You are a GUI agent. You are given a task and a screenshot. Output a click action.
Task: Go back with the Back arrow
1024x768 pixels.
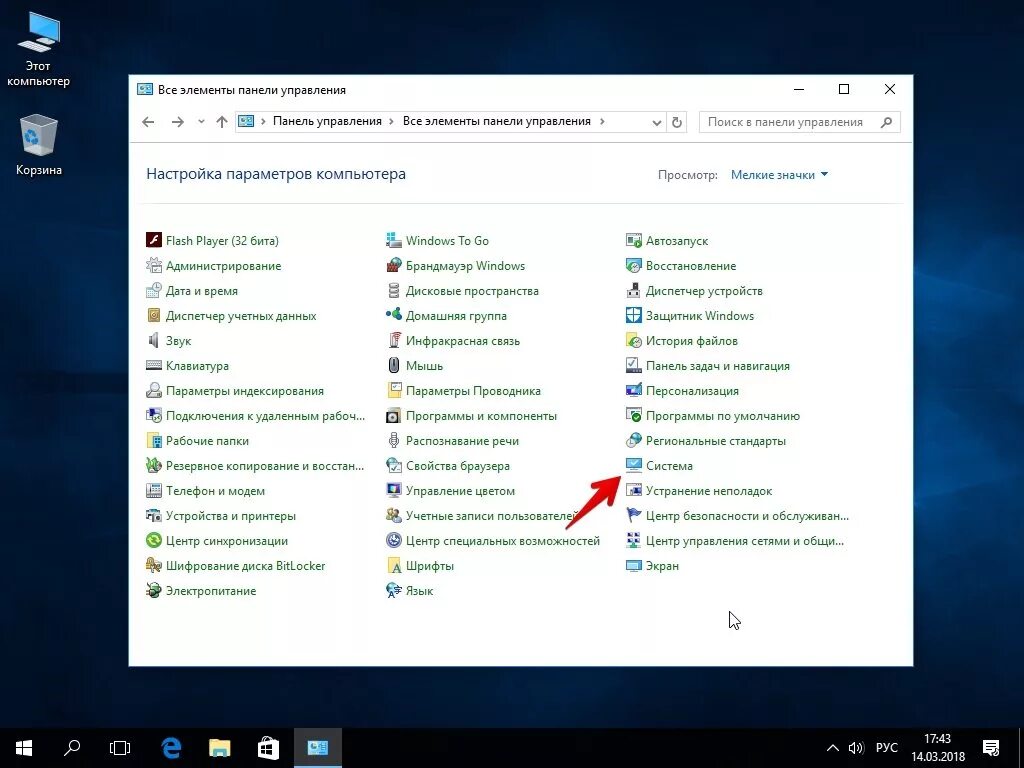click(x=148, y=121)
